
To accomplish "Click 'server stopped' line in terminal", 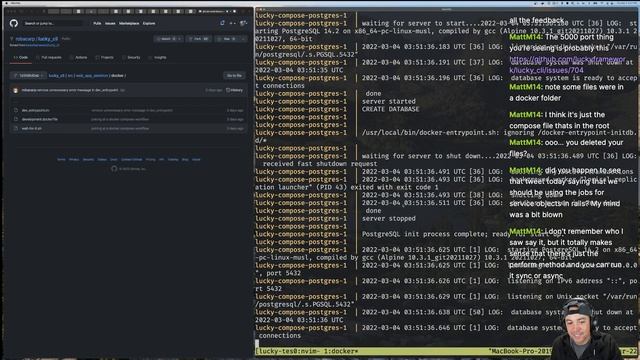I will coord(389,218).
